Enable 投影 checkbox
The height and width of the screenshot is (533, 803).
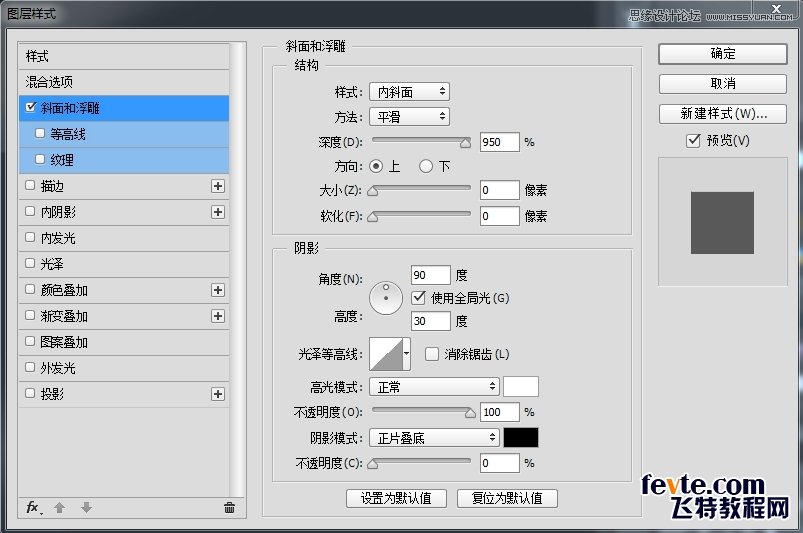point(30,393)
